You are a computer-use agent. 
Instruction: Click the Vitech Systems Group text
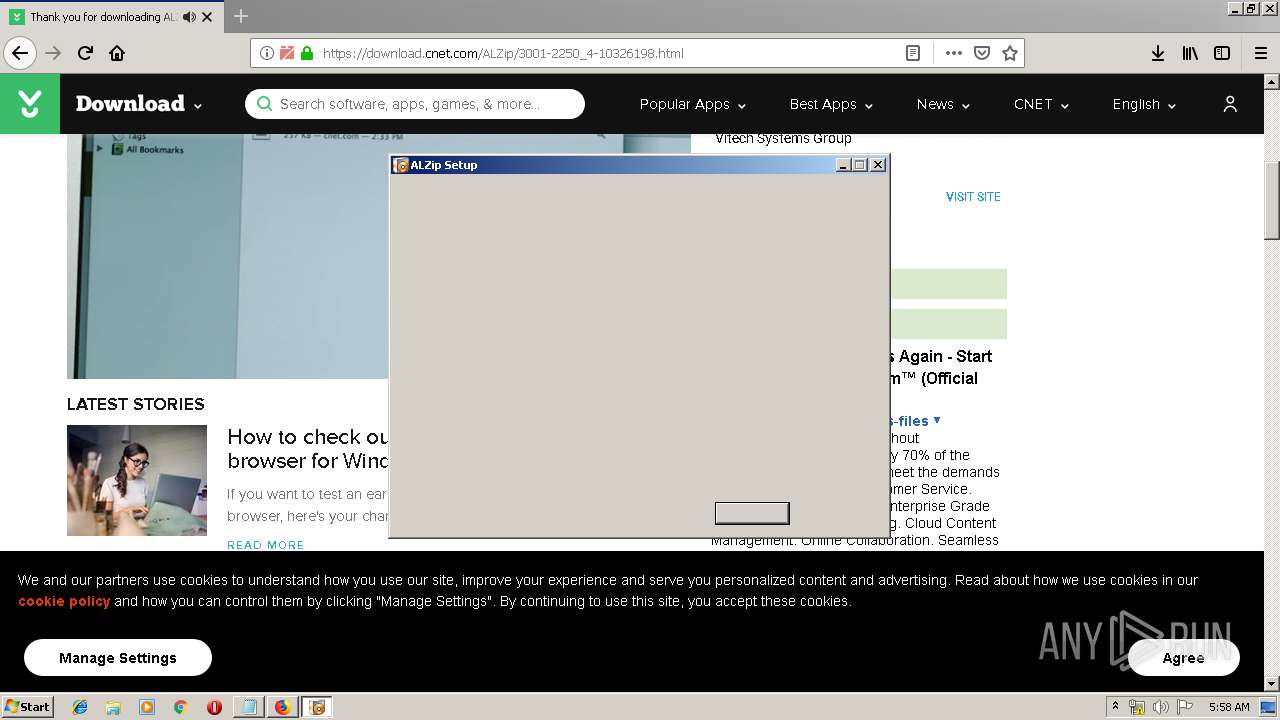(x=783, y=138)
